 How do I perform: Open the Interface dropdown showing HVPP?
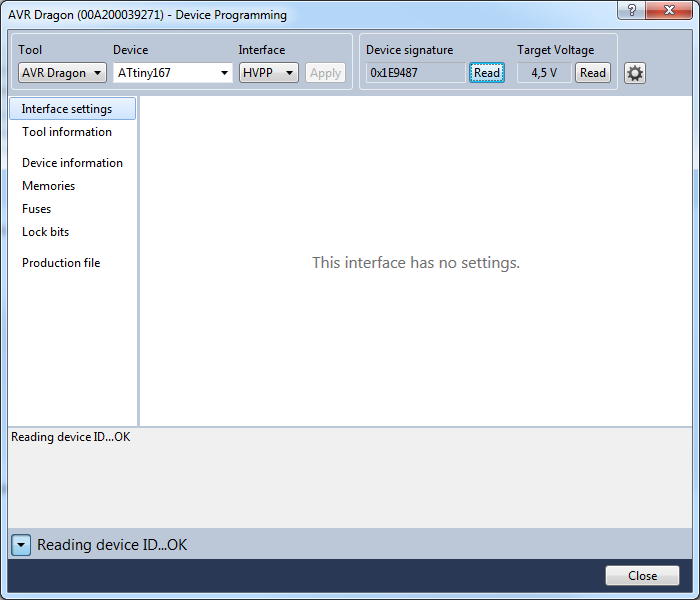pos(269,72)
